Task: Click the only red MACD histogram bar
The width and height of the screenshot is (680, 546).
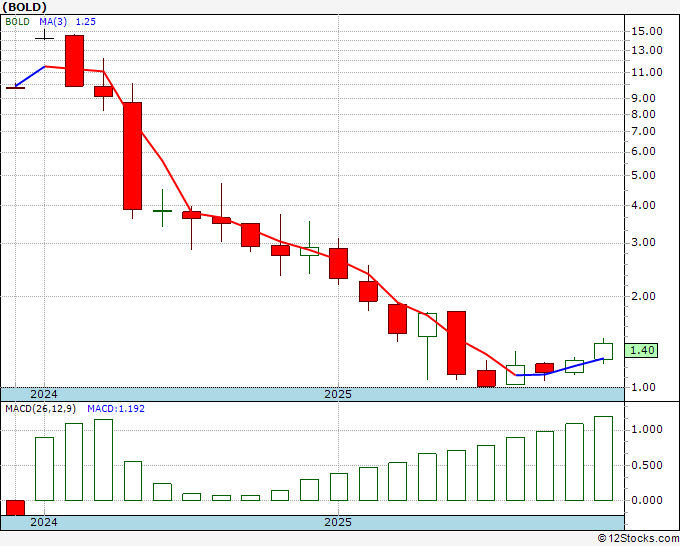Action: [x=15, y=508]
